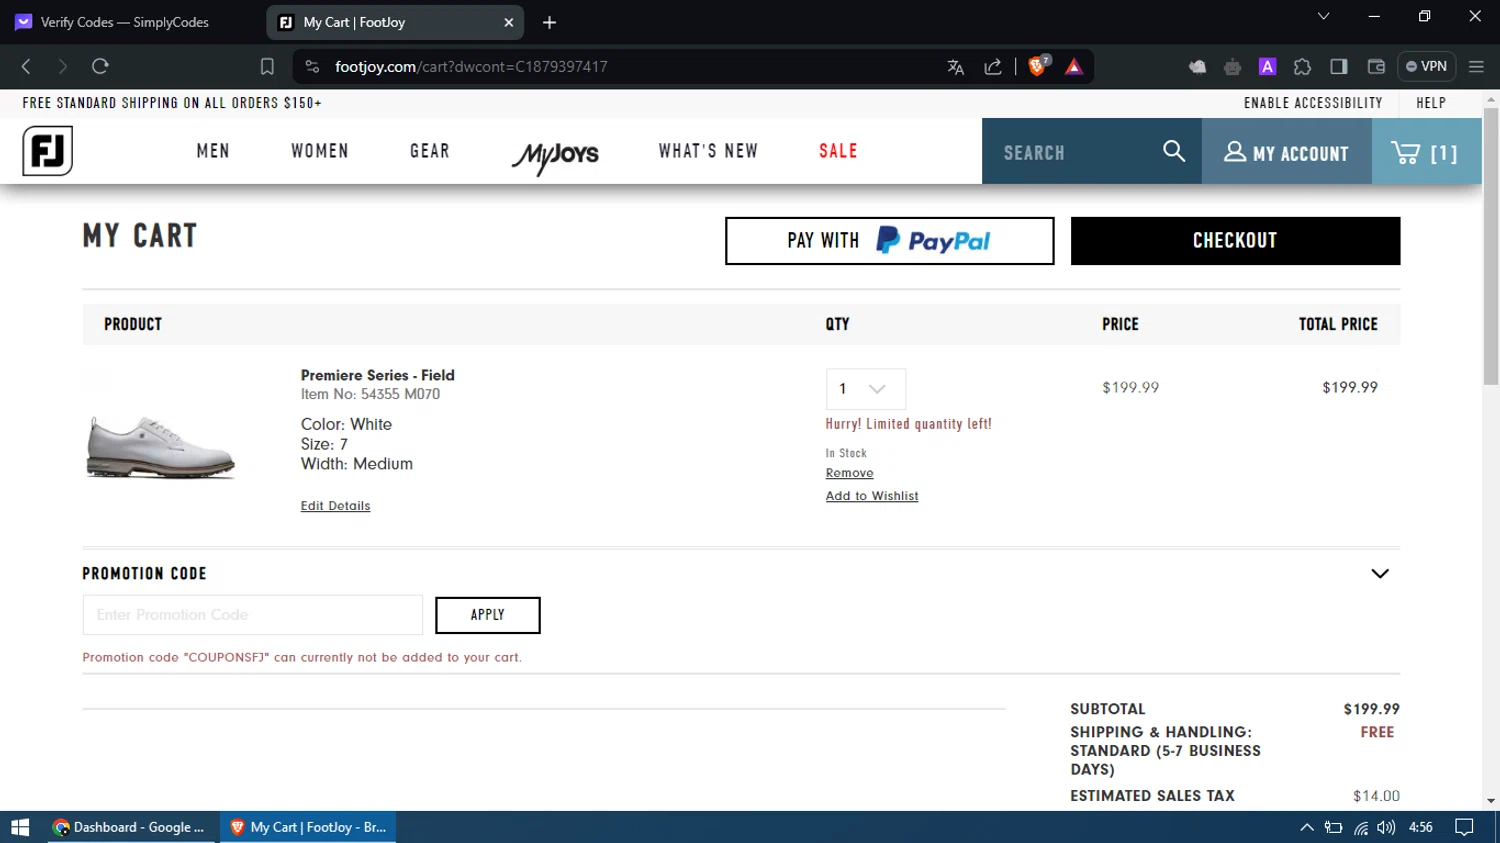Click the address bar URL
1500x843 pixels.
click(x=471, y=67)
